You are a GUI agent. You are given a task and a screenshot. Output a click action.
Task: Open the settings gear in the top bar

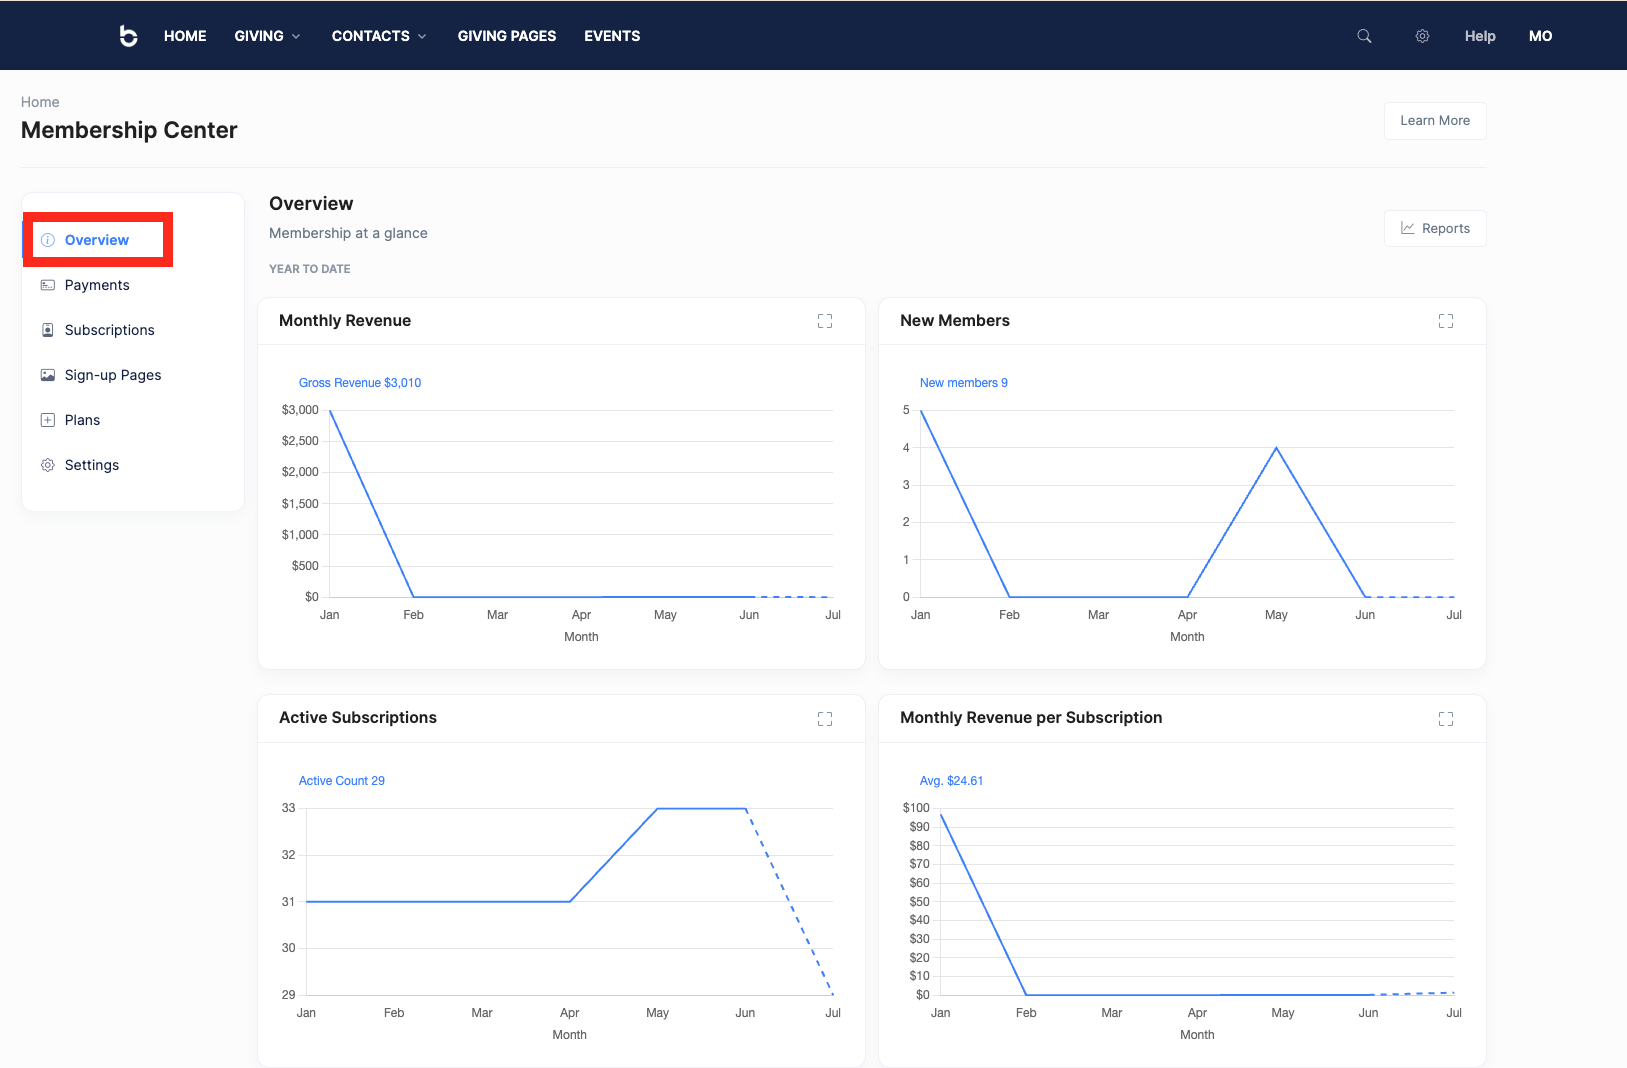pos(1422,35)
